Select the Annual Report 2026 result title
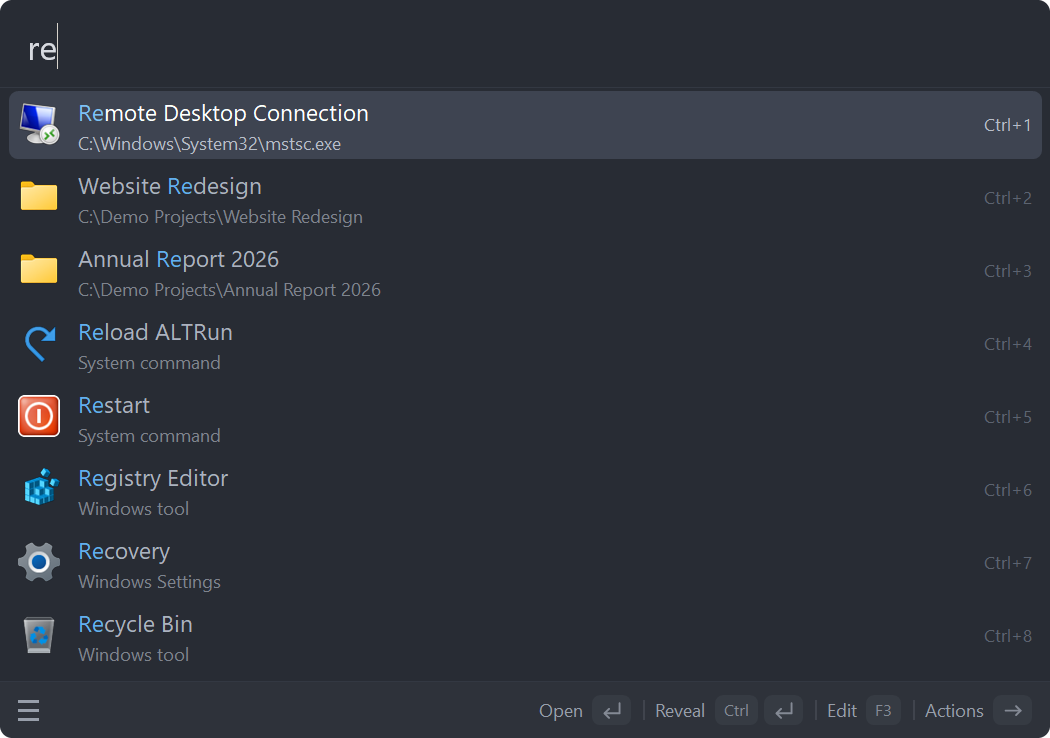The image size is (1050, 738). [178, 259]
